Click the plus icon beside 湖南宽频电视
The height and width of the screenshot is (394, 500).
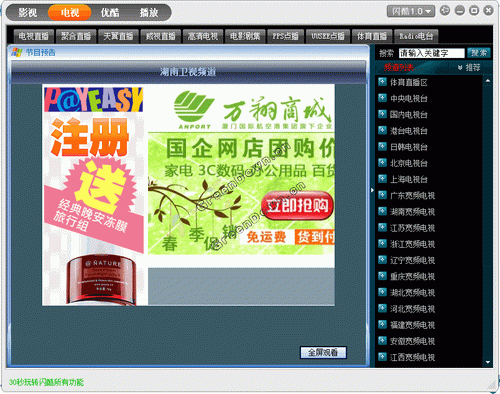pos(382,211)
